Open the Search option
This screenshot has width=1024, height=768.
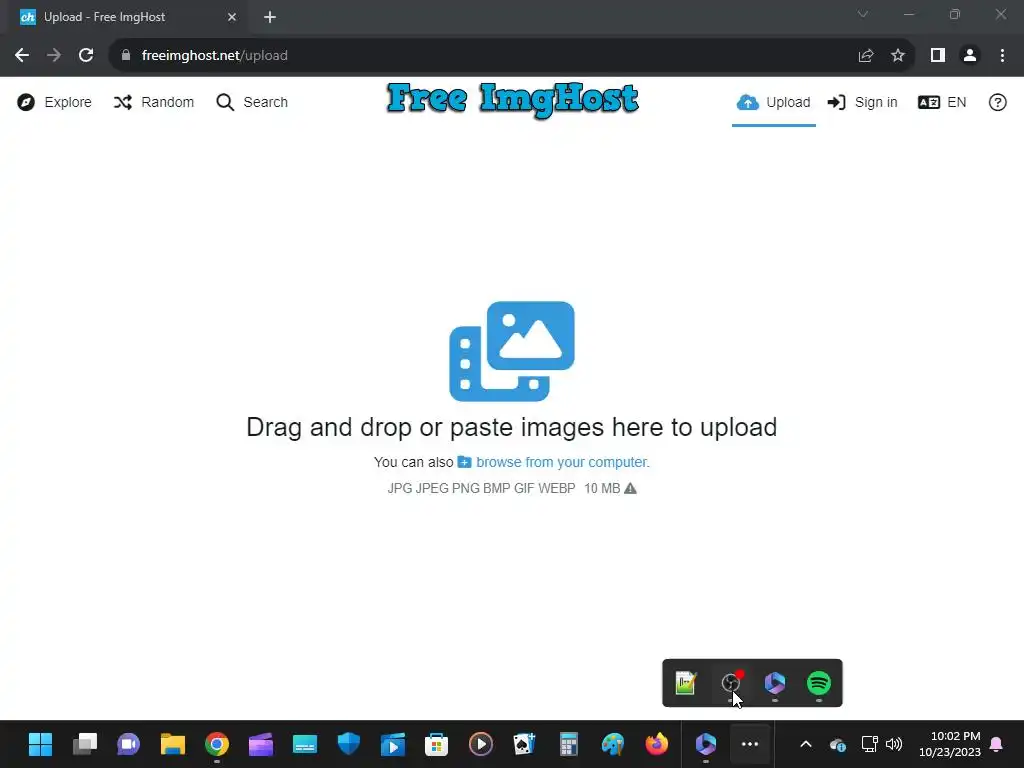point(252,103)
